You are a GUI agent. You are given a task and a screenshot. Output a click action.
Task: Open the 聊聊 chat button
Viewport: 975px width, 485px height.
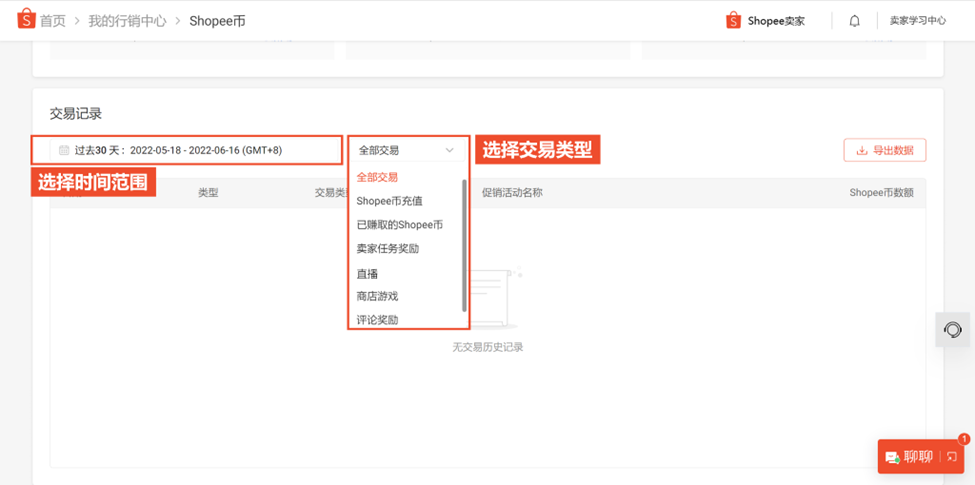point(909,457)
